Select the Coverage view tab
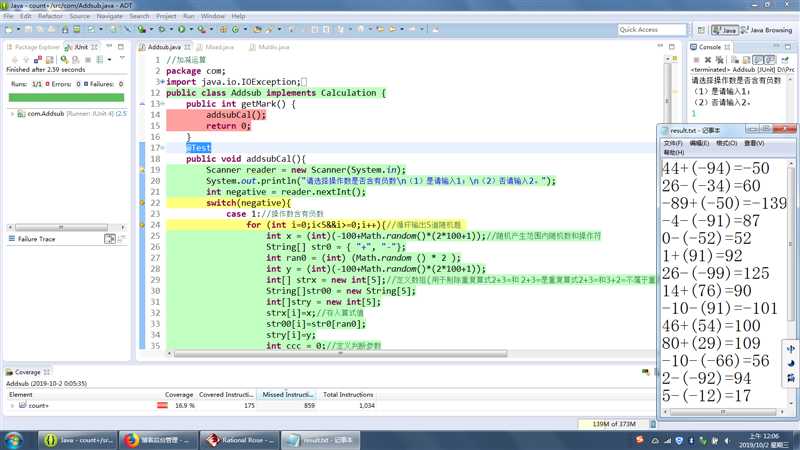Image resolution: width=800 pixels, height=450 pixels. tap(28, 372)
